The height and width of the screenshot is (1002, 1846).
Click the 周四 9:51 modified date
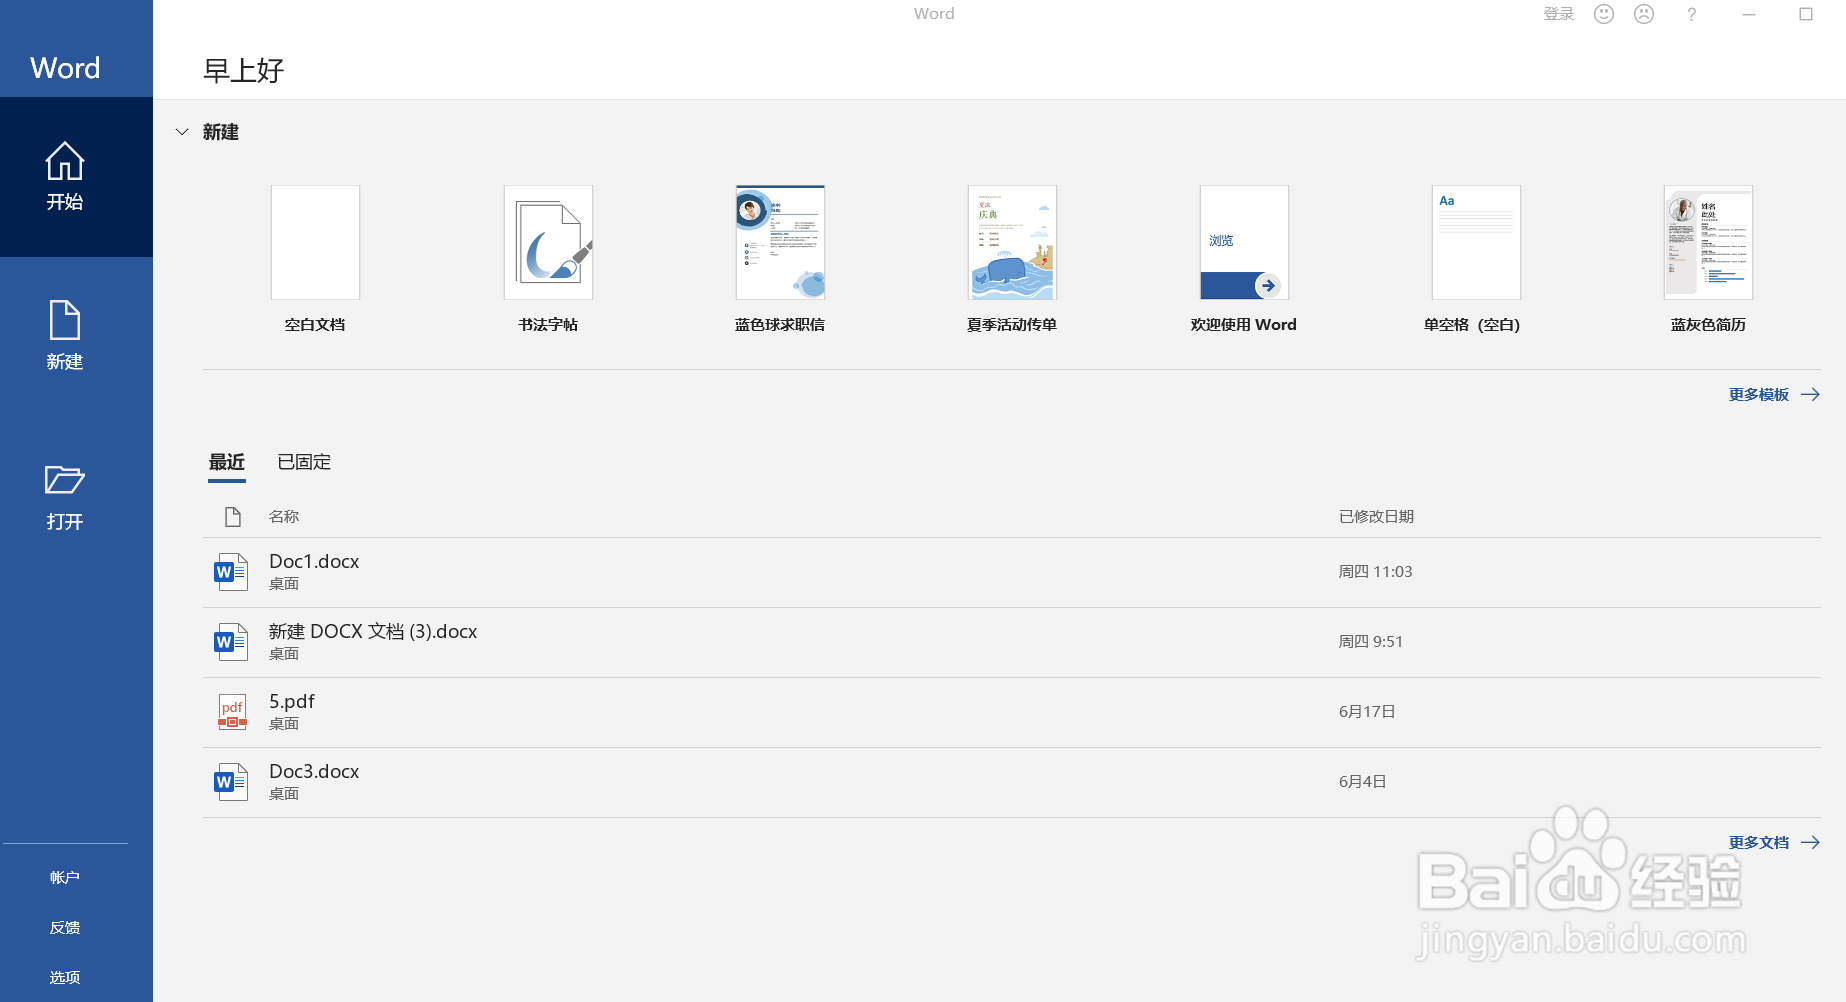pos(1370,642)
